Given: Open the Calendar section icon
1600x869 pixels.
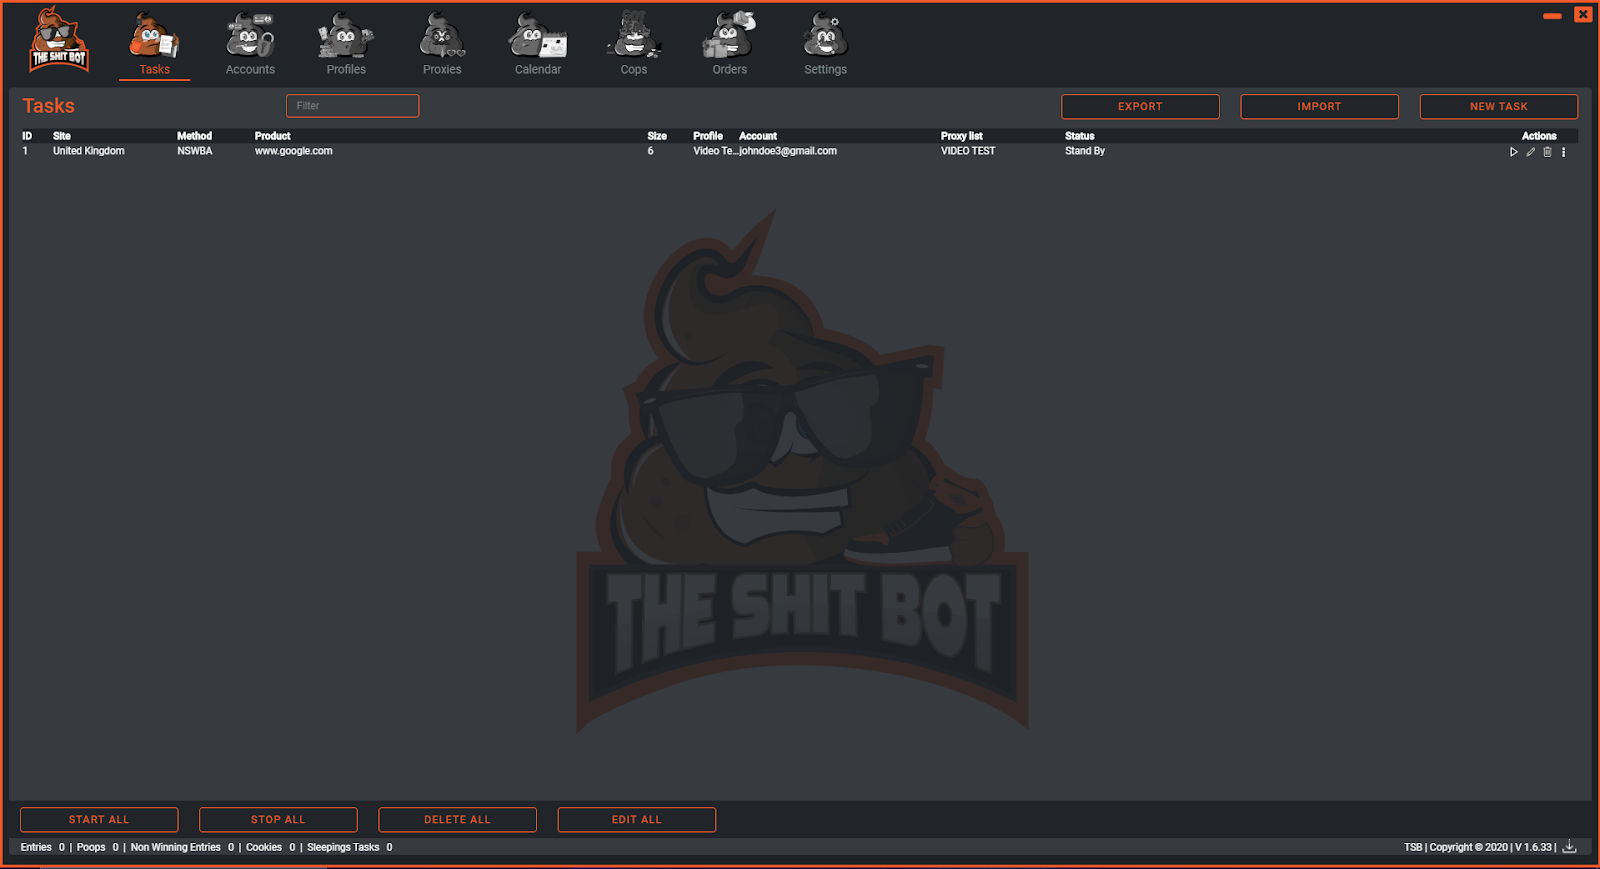Looking at the screenshot, I should click(x=538, y=37).
